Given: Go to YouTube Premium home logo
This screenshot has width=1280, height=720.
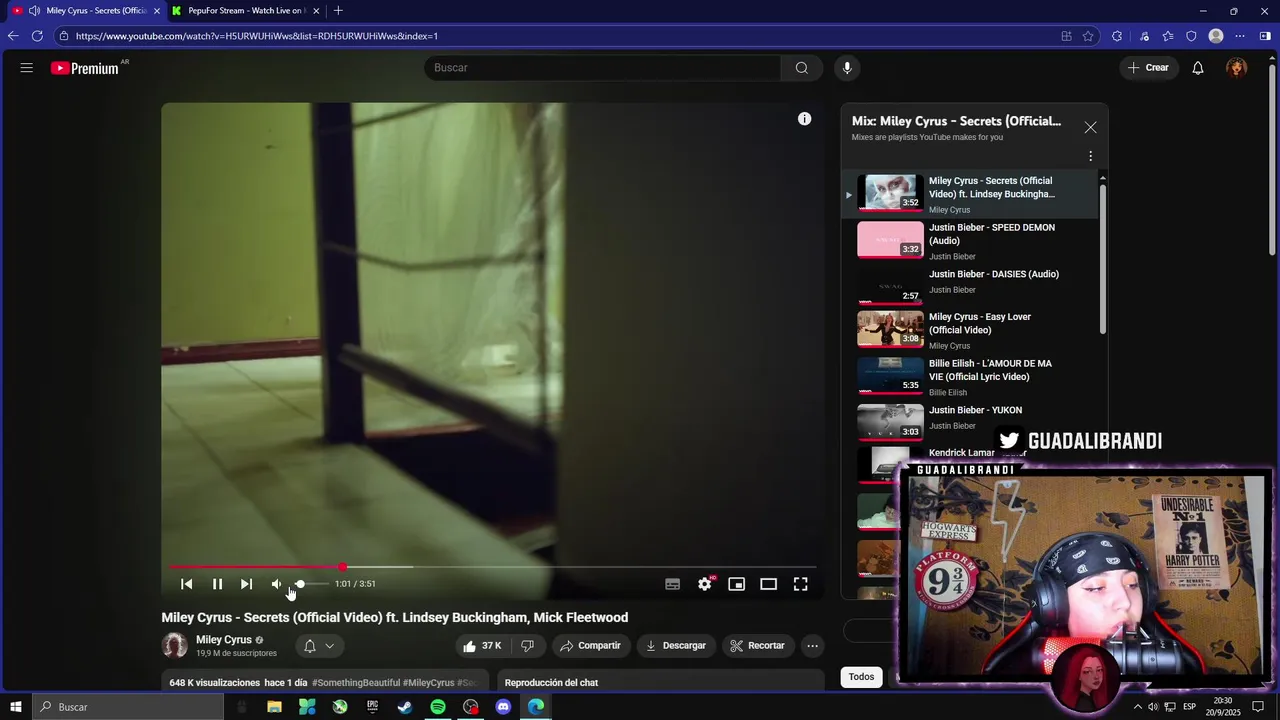Looking at the screenshot, I should (86, 68).
